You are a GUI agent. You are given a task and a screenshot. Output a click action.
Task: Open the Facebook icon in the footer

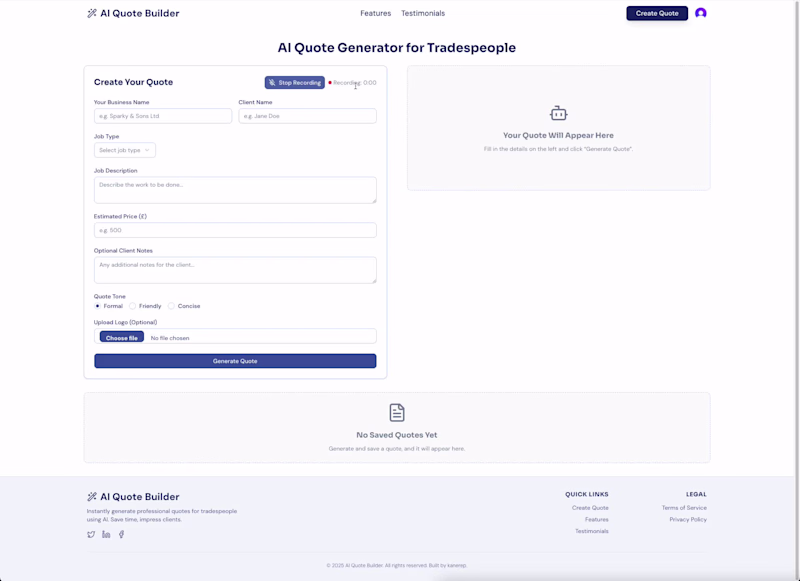click(121, 534)
